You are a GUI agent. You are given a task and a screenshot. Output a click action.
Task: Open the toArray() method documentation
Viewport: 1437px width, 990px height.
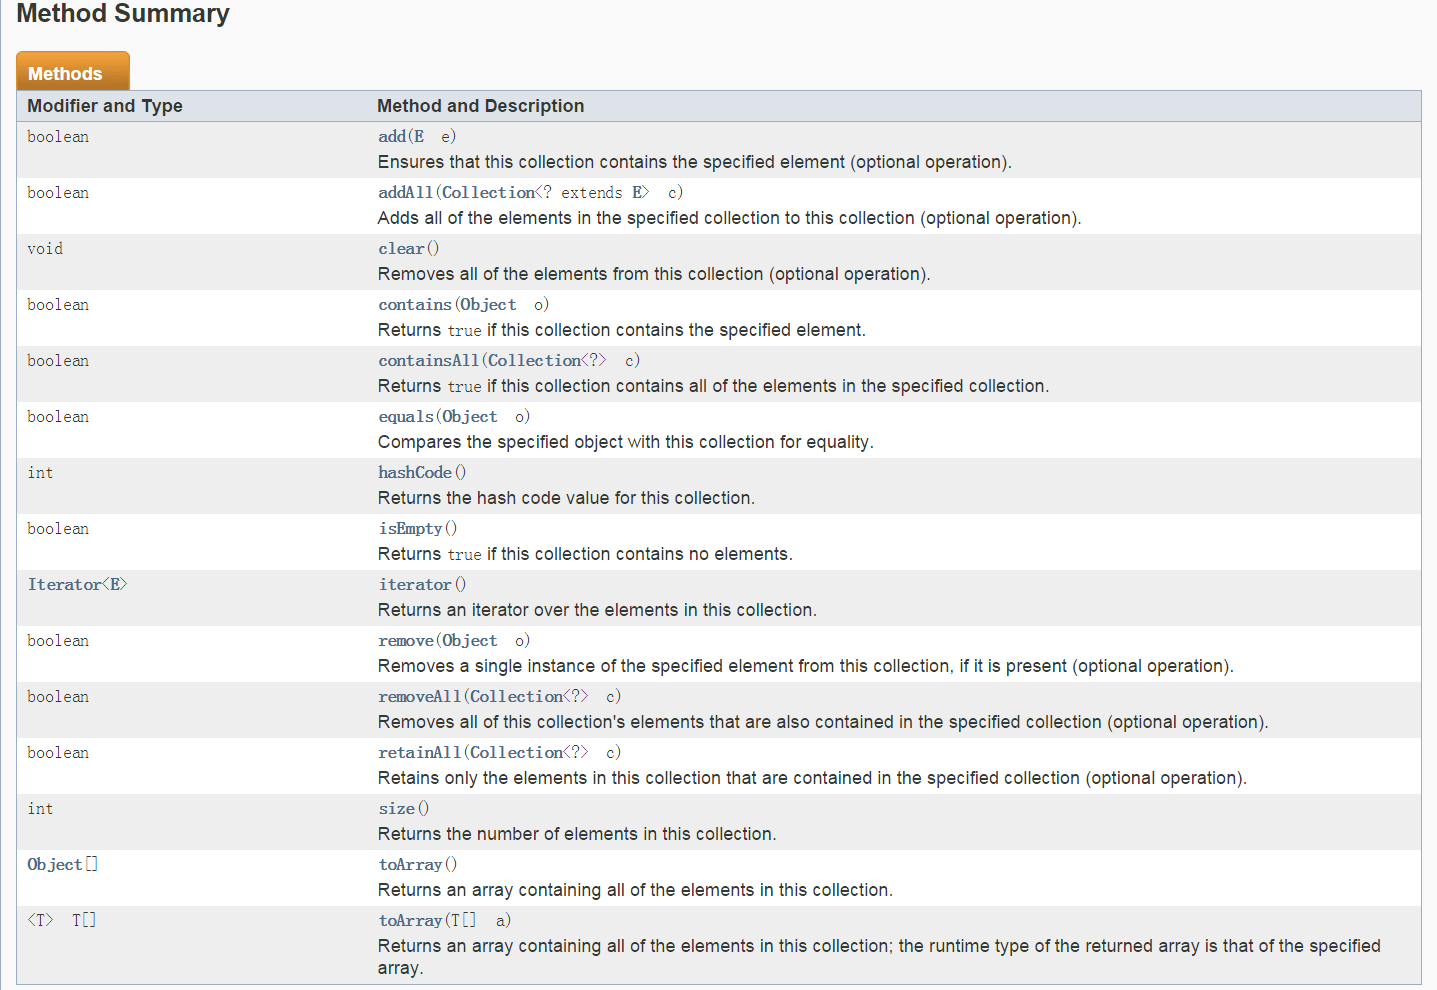point(410,864)
